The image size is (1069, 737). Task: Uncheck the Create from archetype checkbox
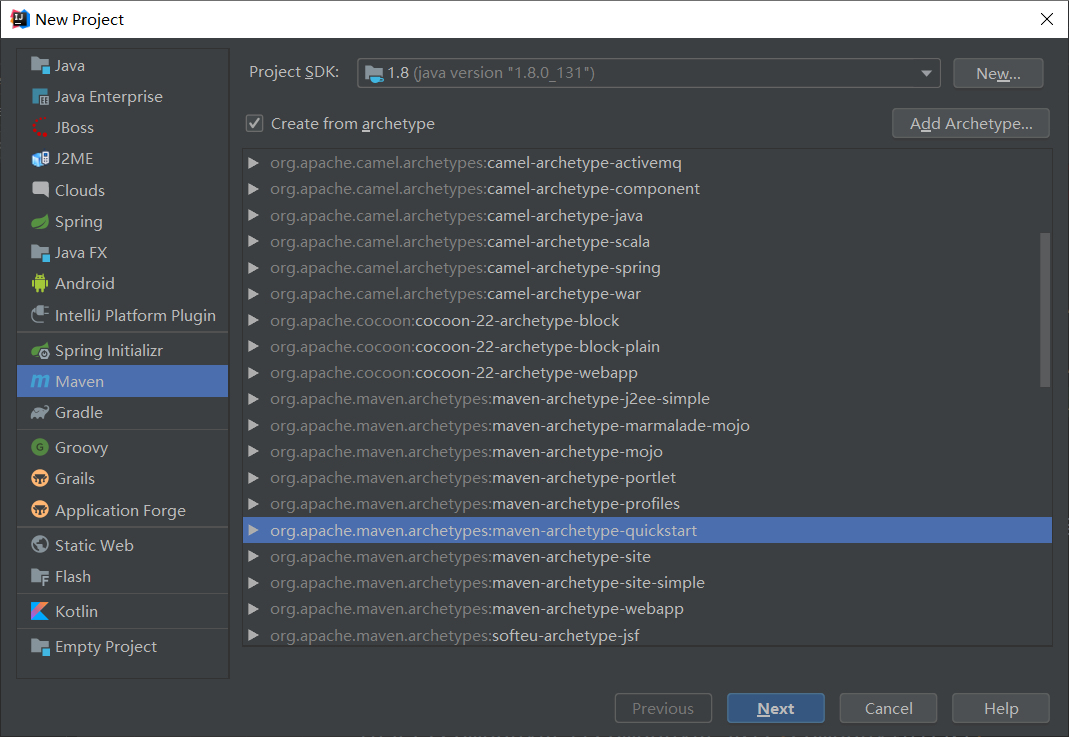tap(254, 123)
